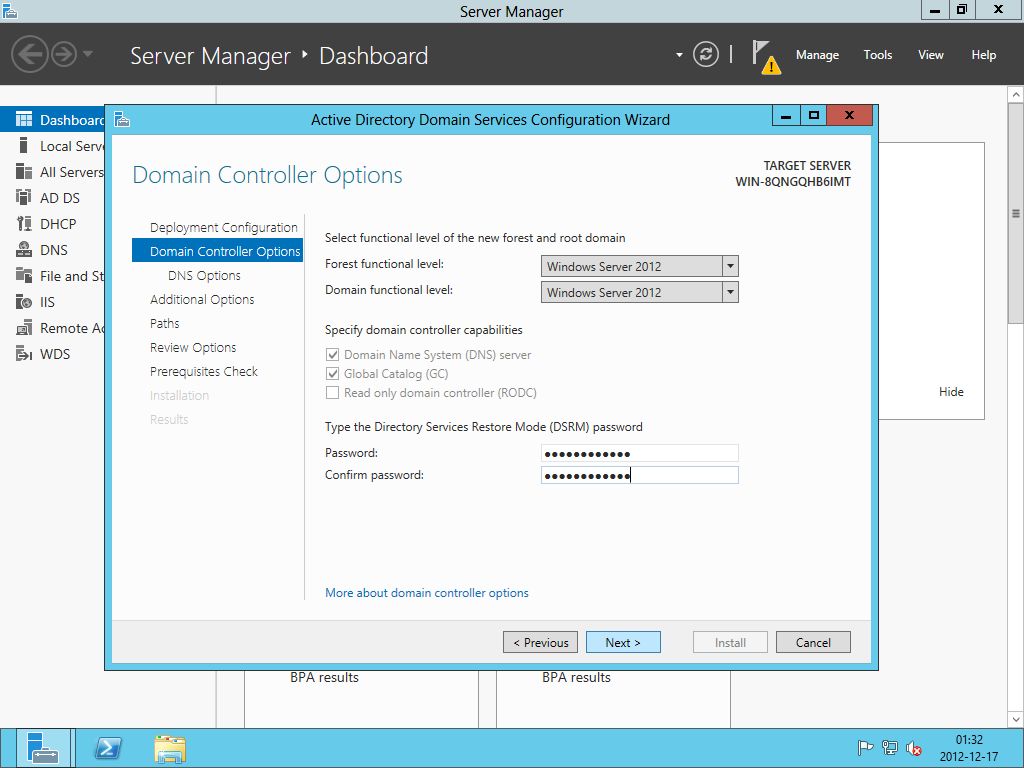Select the AD DS role icon

pos(24,197)
